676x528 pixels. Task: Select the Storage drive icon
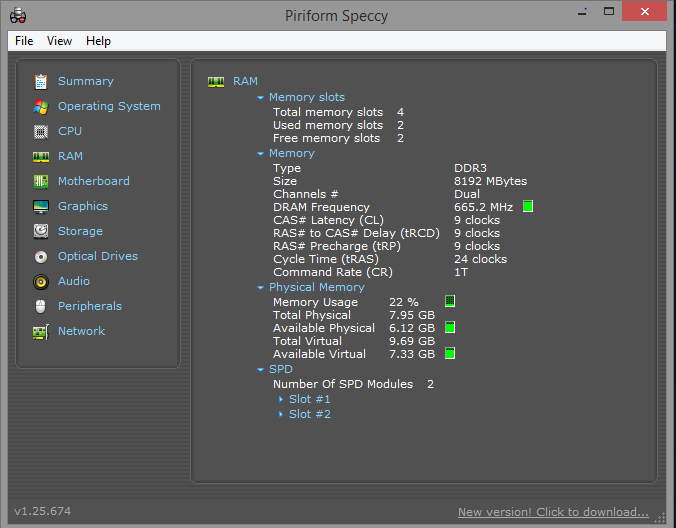point(41,231)
